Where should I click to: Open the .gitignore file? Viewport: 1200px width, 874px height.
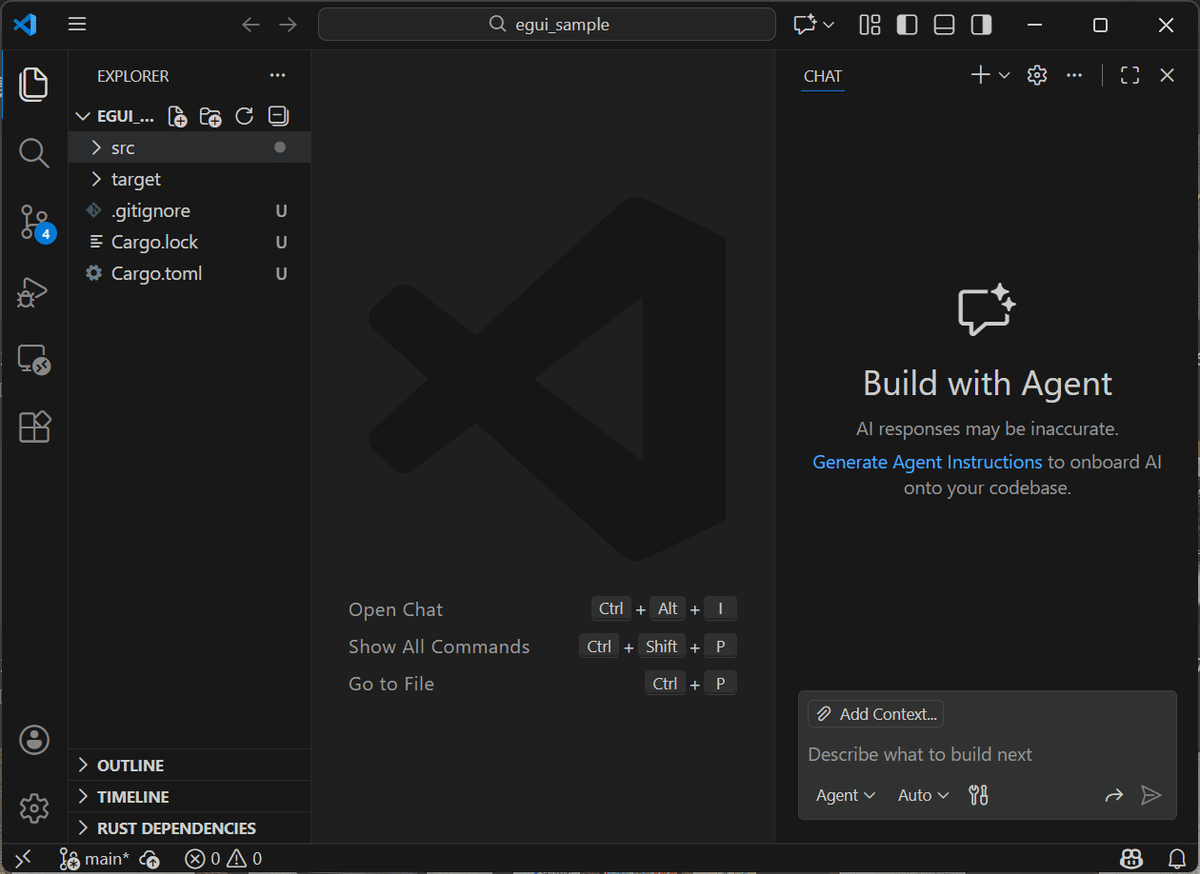pos(190,211)
